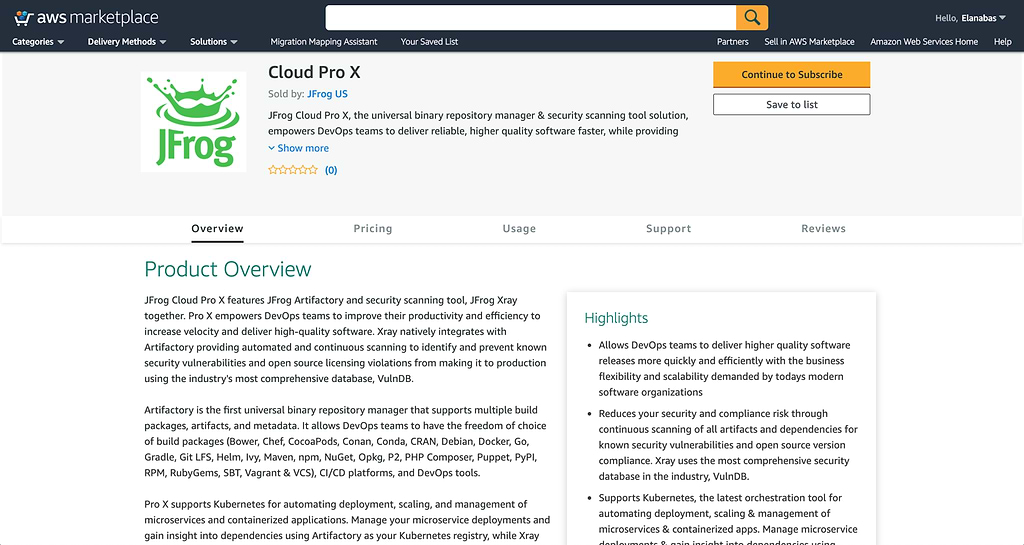Switch to the Pricing tab
The height and width of the screenshot is (545, 1024).
[x=373, y=228]
